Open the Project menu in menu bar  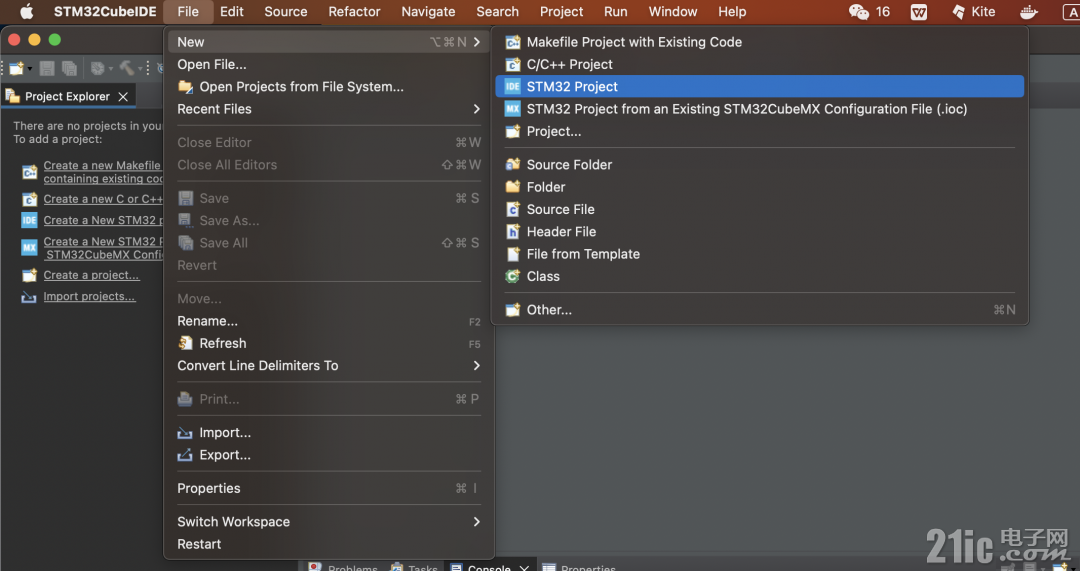pyautogui.click(x=561, y=12)
